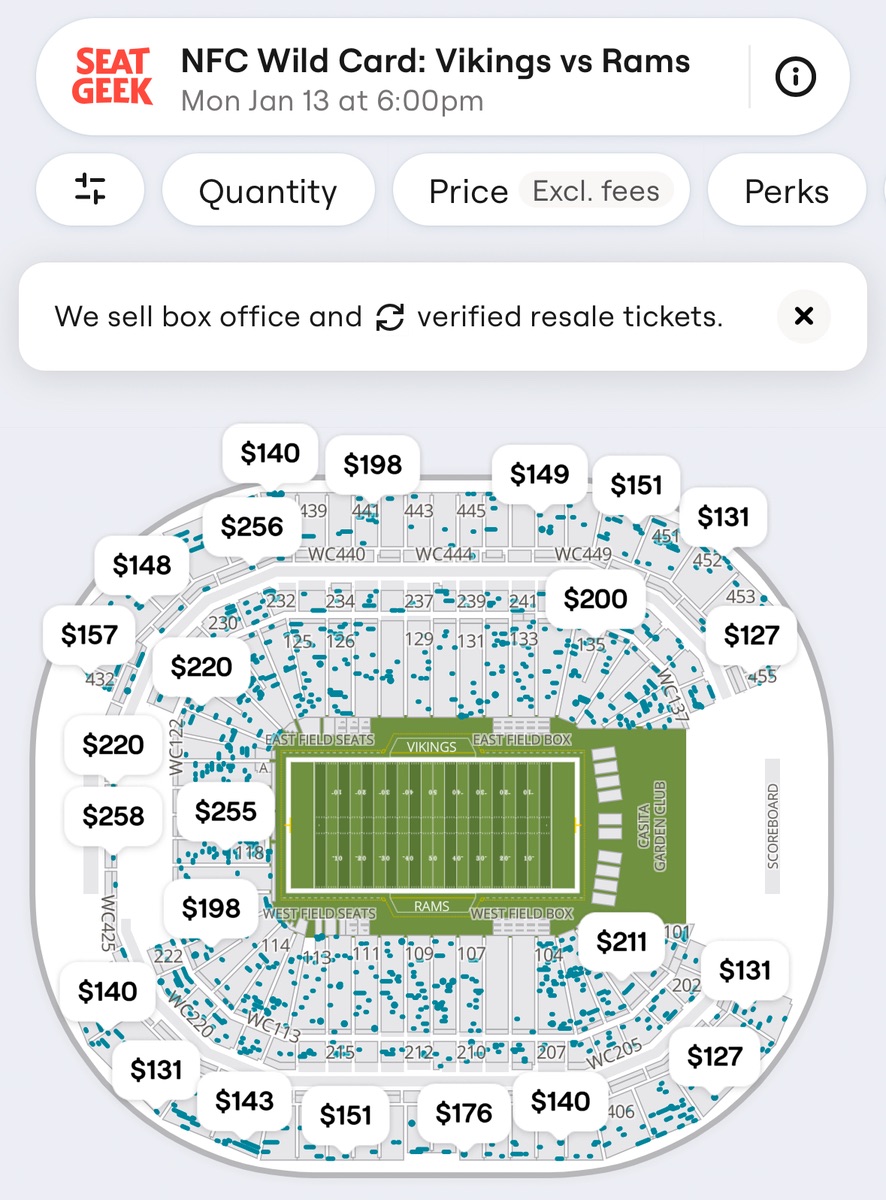Open the Price filter
The height and width of the screenshot is (1200, 886).
[x=468, y=191]
